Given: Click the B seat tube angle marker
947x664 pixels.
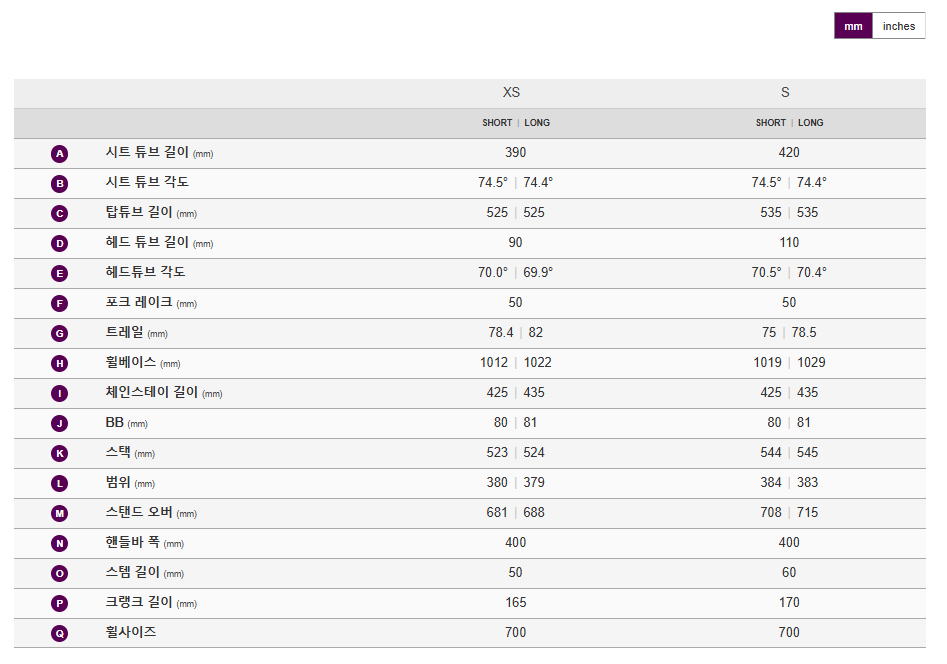Looking at the screenshot, I should (x=59, y=184).
